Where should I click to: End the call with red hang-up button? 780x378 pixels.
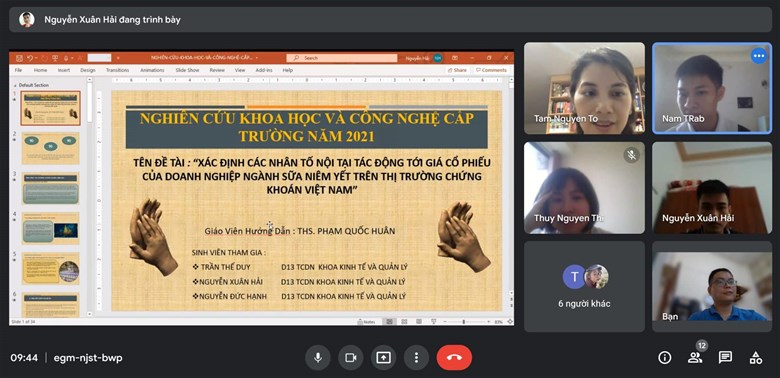coord(454,358)
